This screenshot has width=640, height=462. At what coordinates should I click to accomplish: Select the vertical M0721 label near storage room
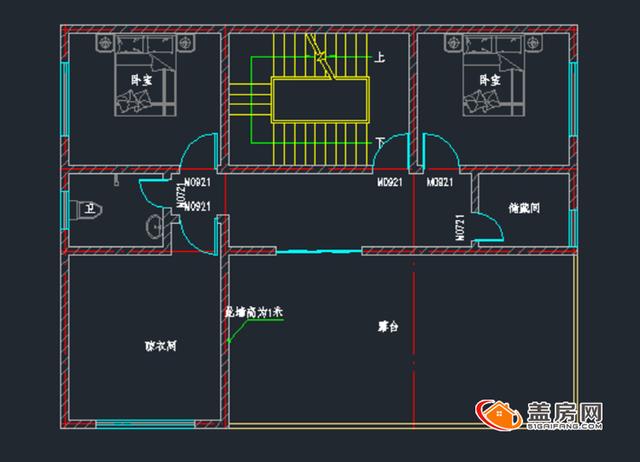pos(459,227)
